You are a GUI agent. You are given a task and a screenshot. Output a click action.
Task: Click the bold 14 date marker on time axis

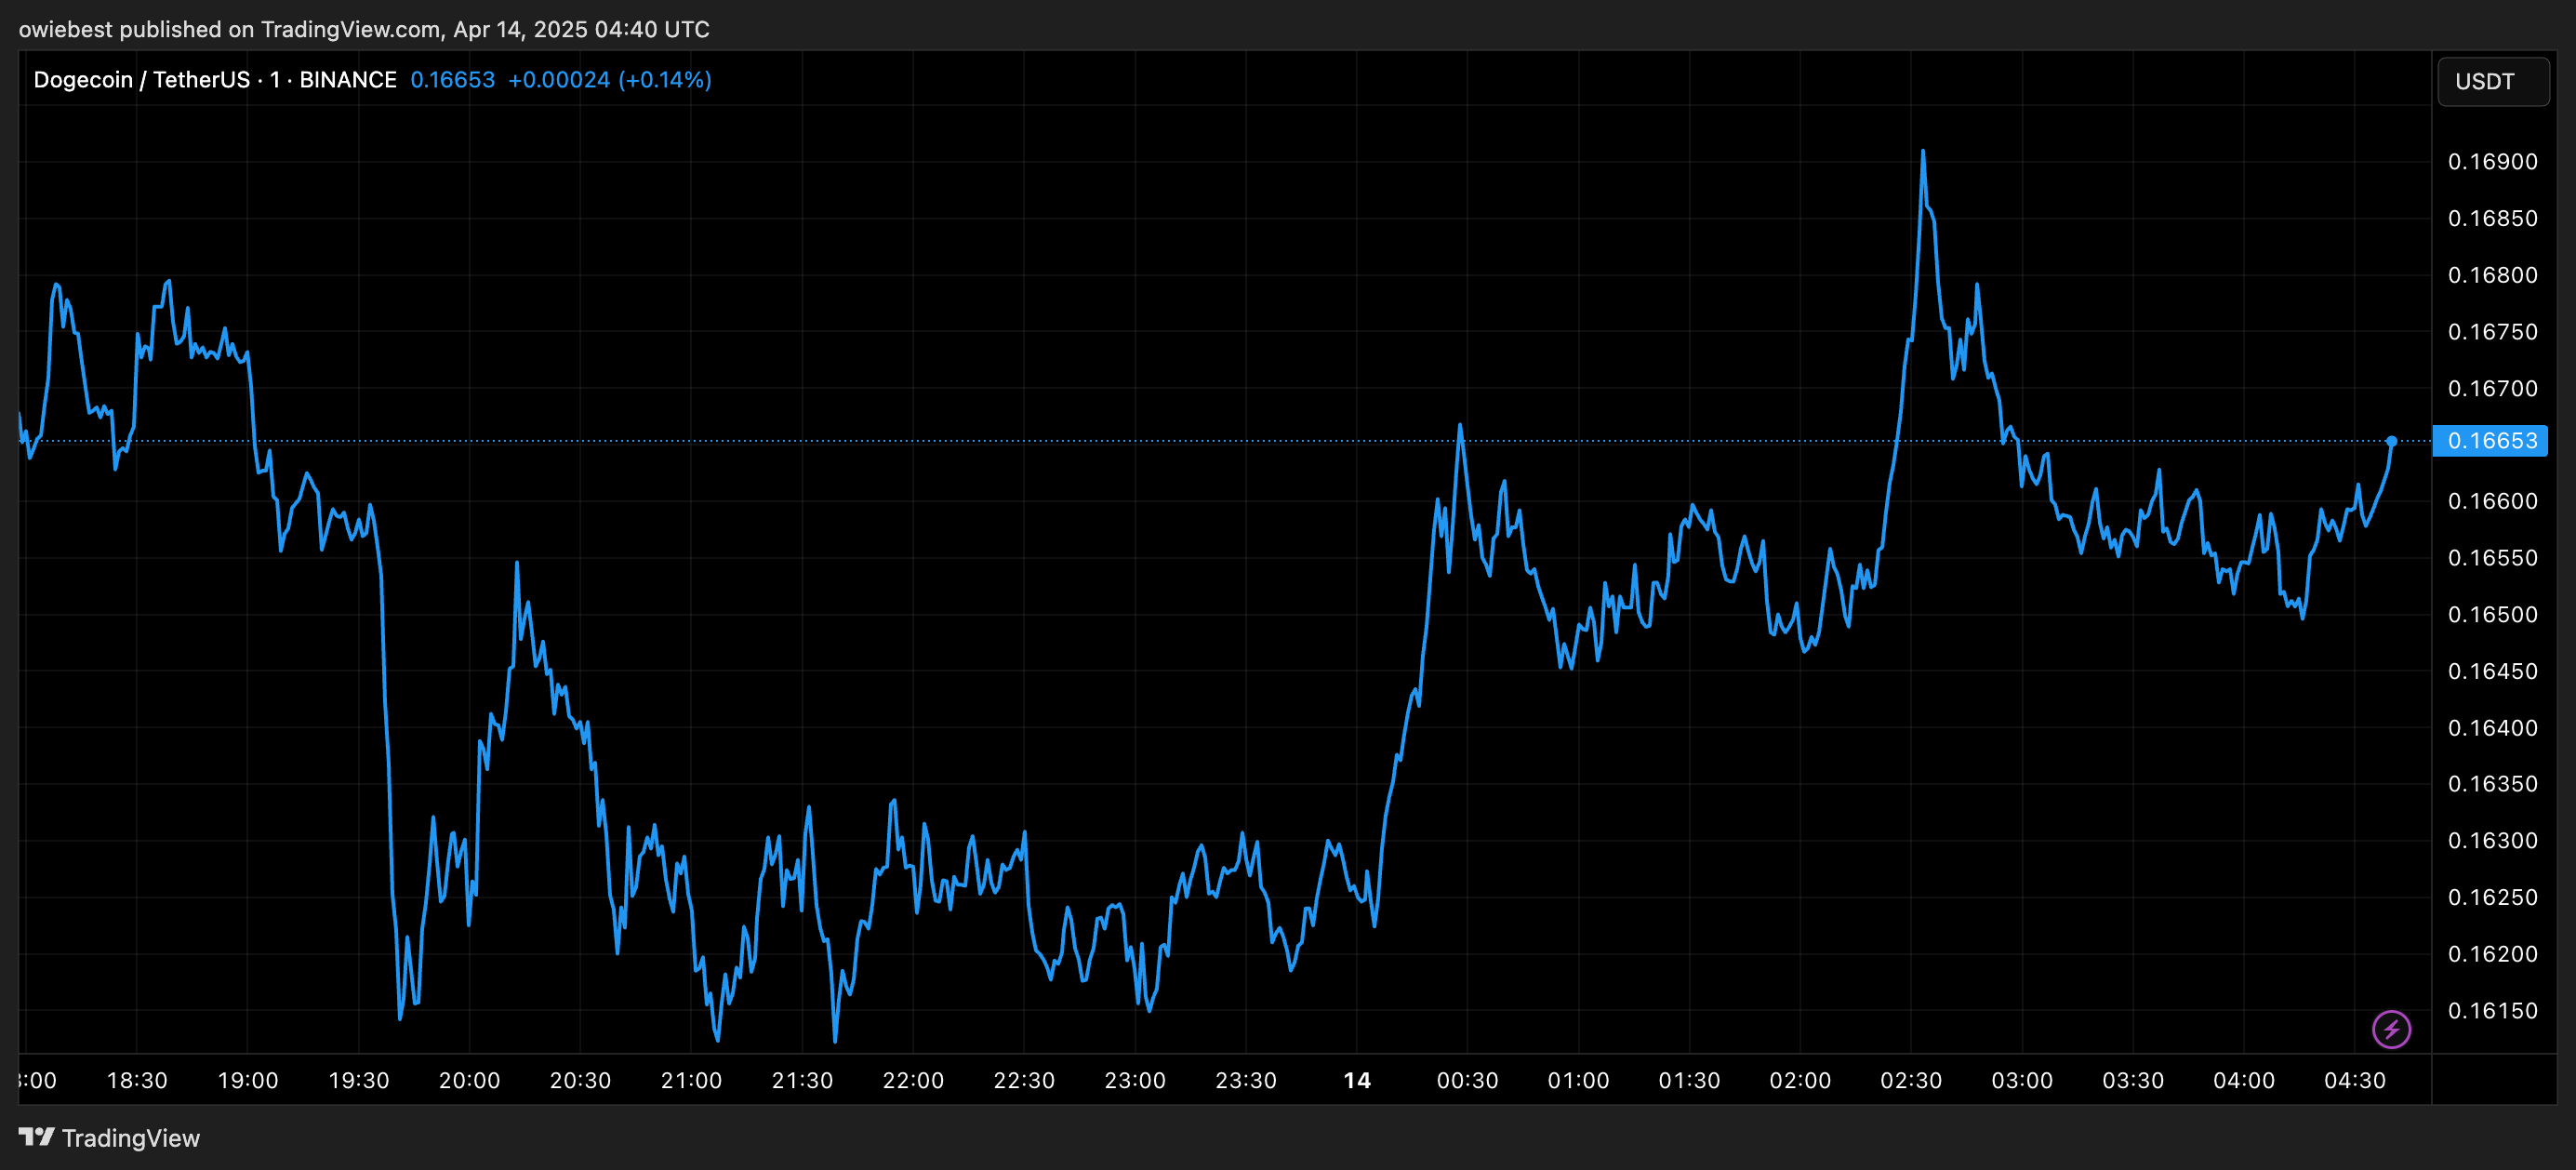[1357, 1080]
